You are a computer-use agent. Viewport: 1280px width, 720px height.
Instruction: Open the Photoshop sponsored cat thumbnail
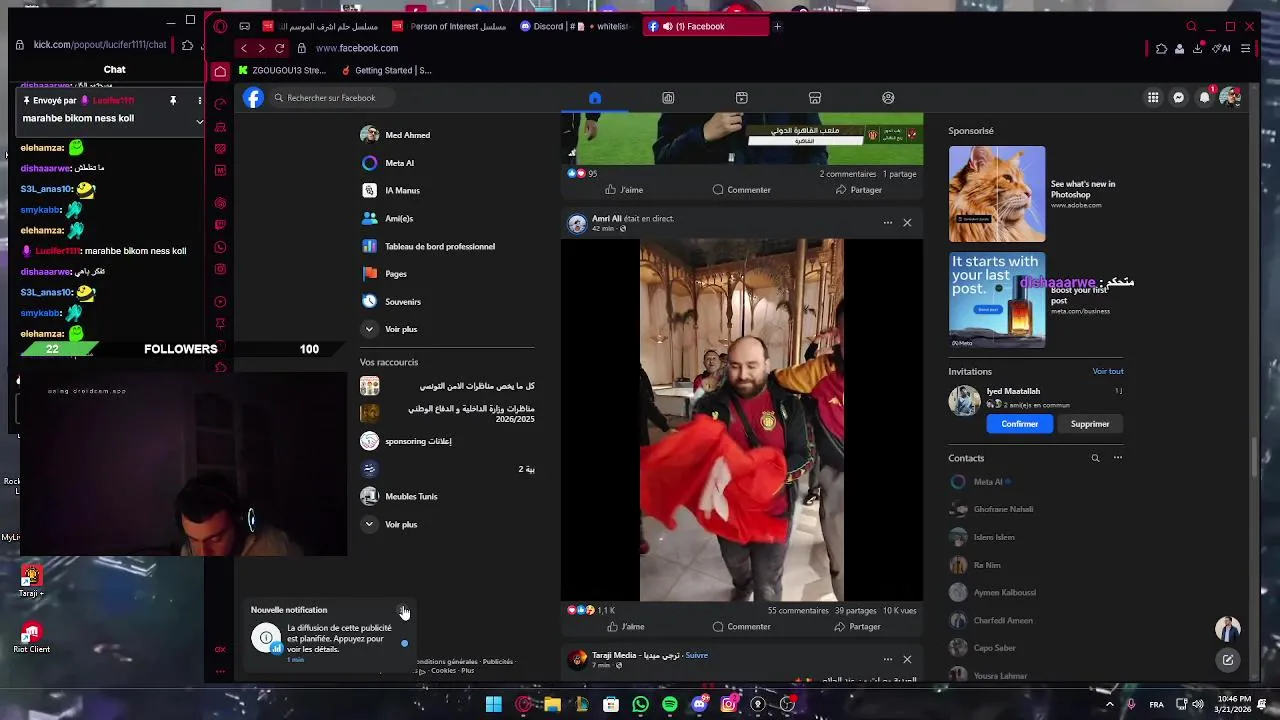pos(997,194)
